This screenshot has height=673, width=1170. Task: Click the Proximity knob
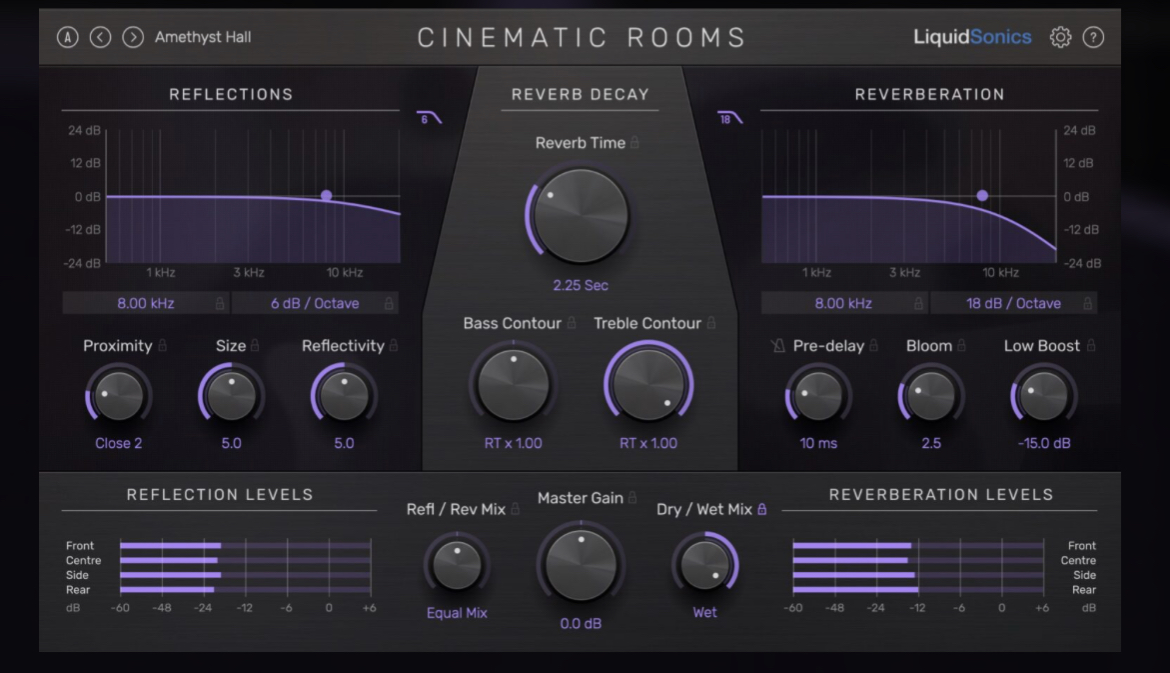click(x=118, y=396)
